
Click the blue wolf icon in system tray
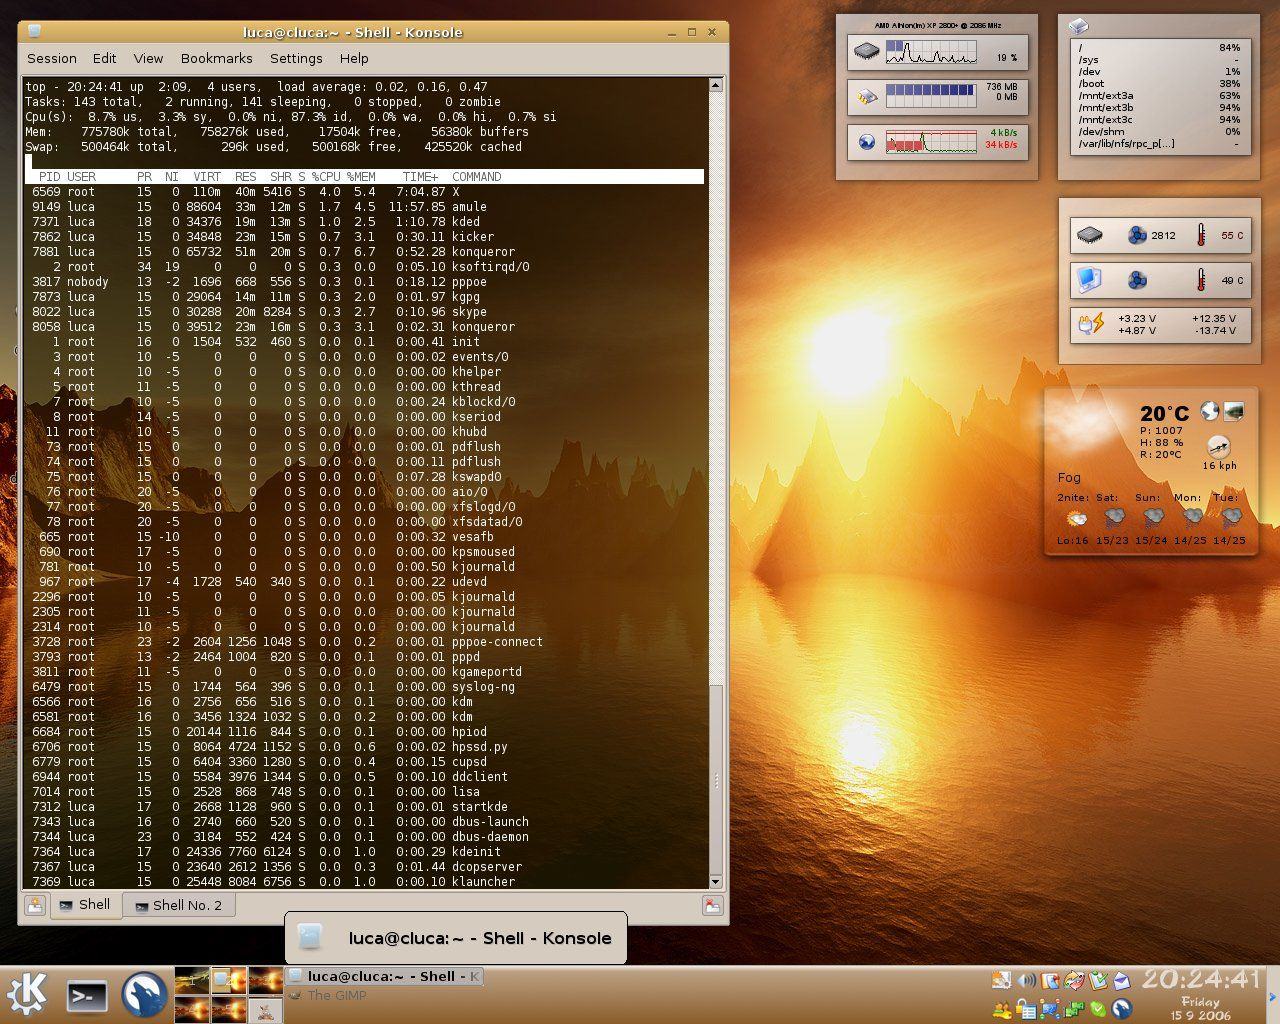pos(1122,1009)
